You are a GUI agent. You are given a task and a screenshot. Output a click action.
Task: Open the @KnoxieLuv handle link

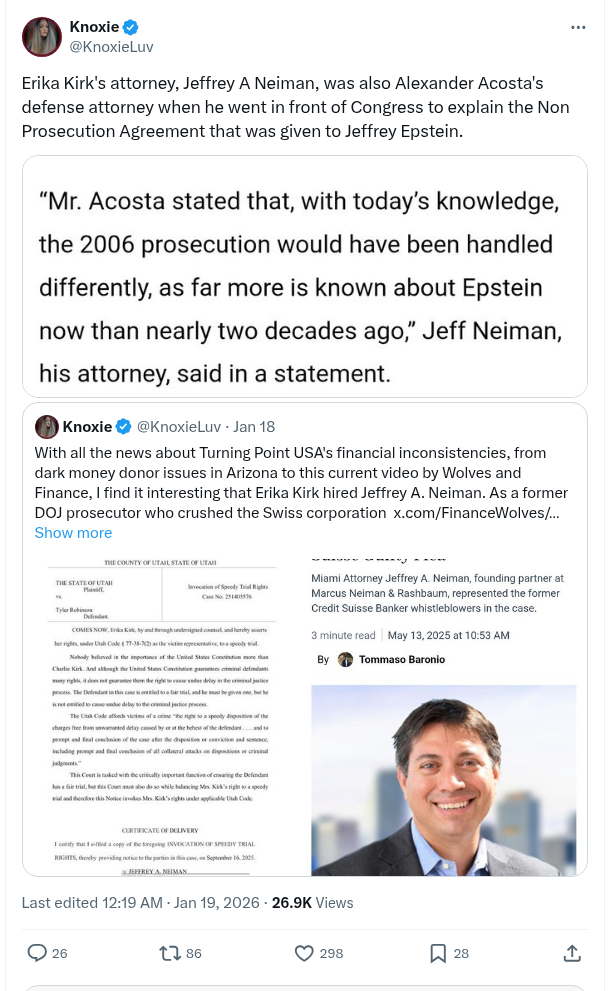point(111,46)
